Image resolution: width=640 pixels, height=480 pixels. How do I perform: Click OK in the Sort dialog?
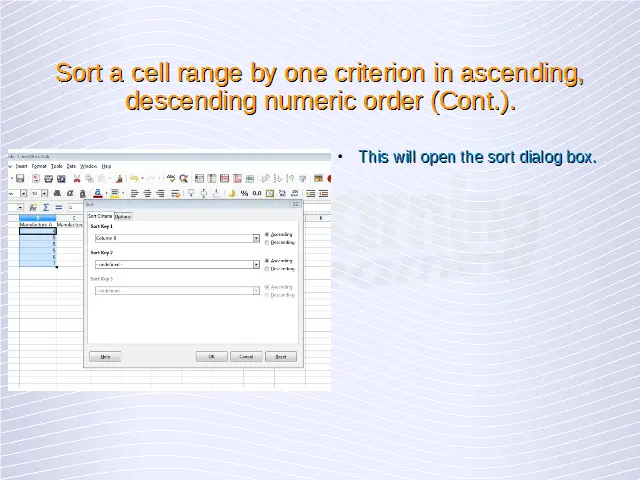coord(211,356)
